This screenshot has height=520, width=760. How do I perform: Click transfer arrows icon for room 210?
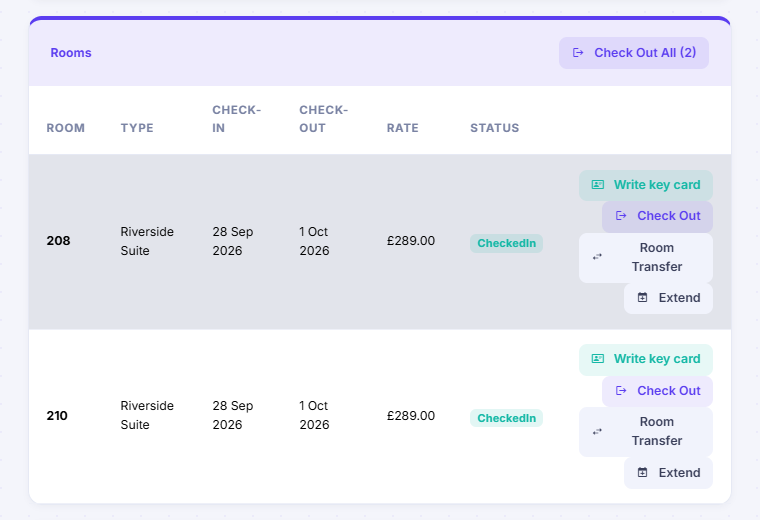tap(598, 431)
